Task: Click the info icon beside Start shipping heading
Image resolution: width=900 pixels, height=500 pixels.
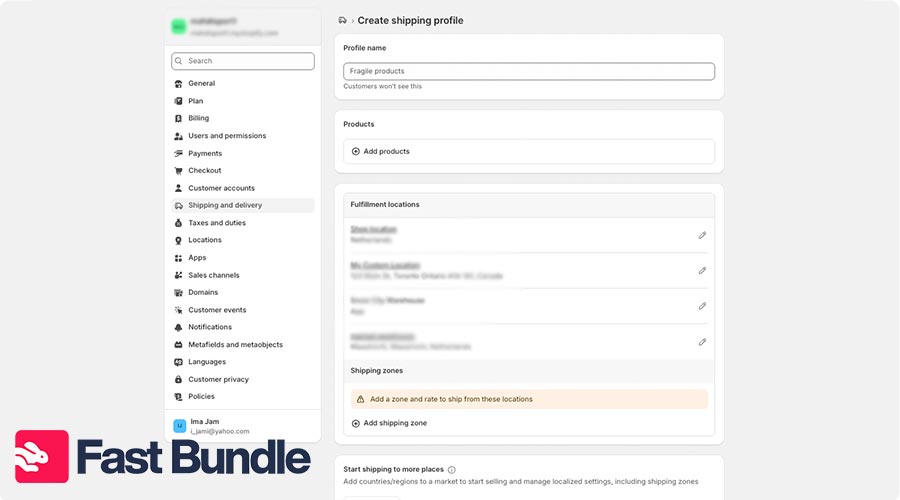Action: click(452, 469)
